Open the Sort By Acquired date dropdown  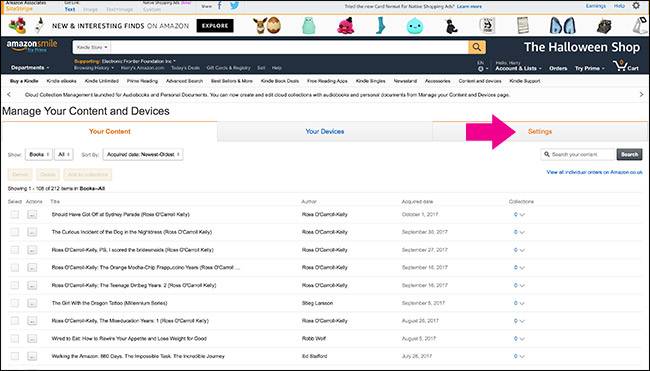(x=143, y=154)
